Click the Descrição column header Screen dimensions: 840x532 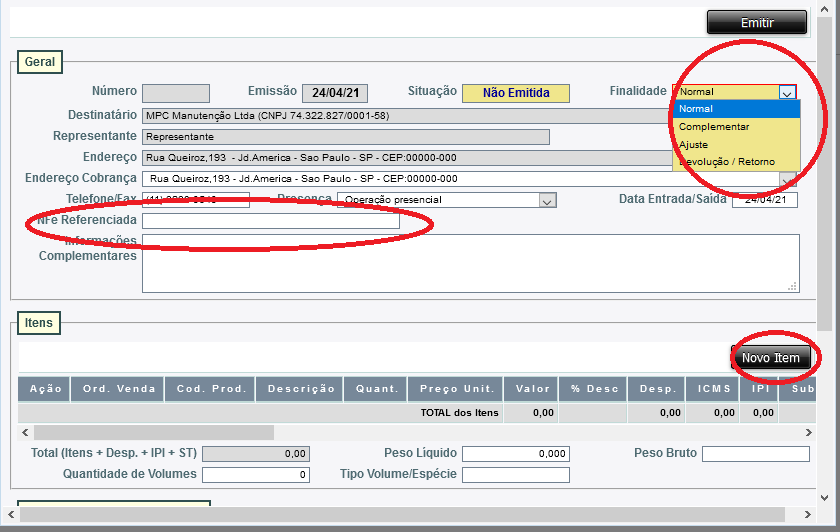tap(300, 389)
